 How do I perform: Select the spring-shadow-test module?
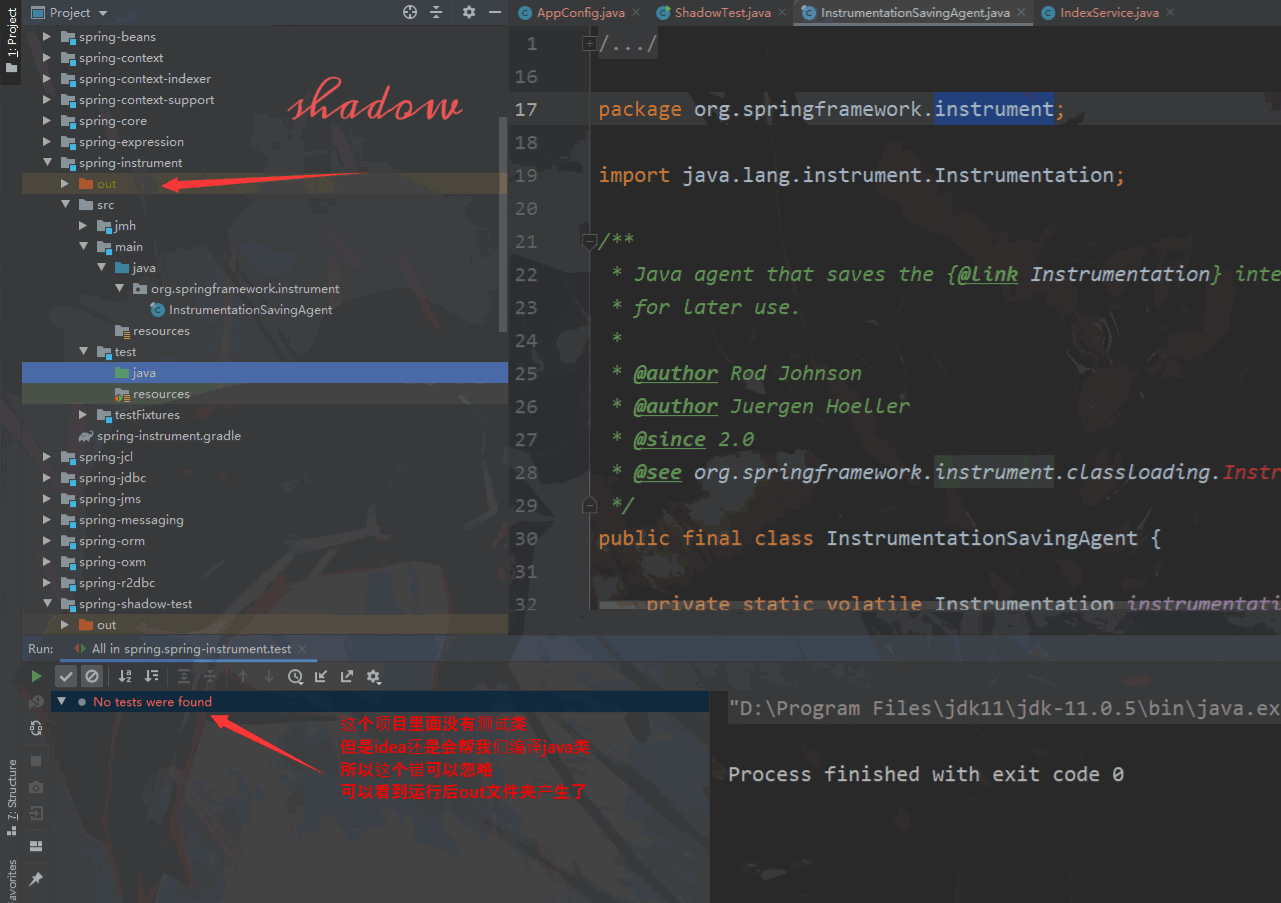pos(136,604)
